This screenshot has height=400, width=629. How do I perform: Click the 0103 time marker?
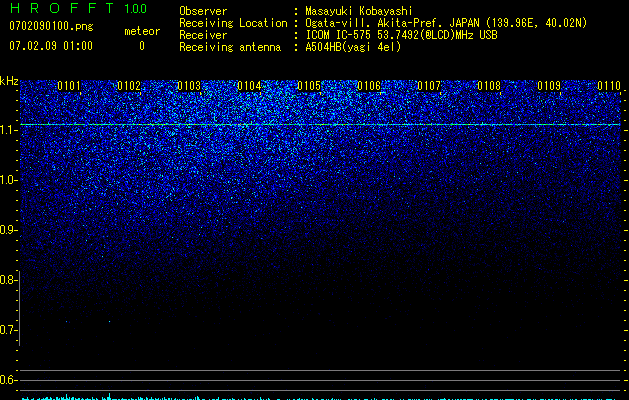(189, 86)
